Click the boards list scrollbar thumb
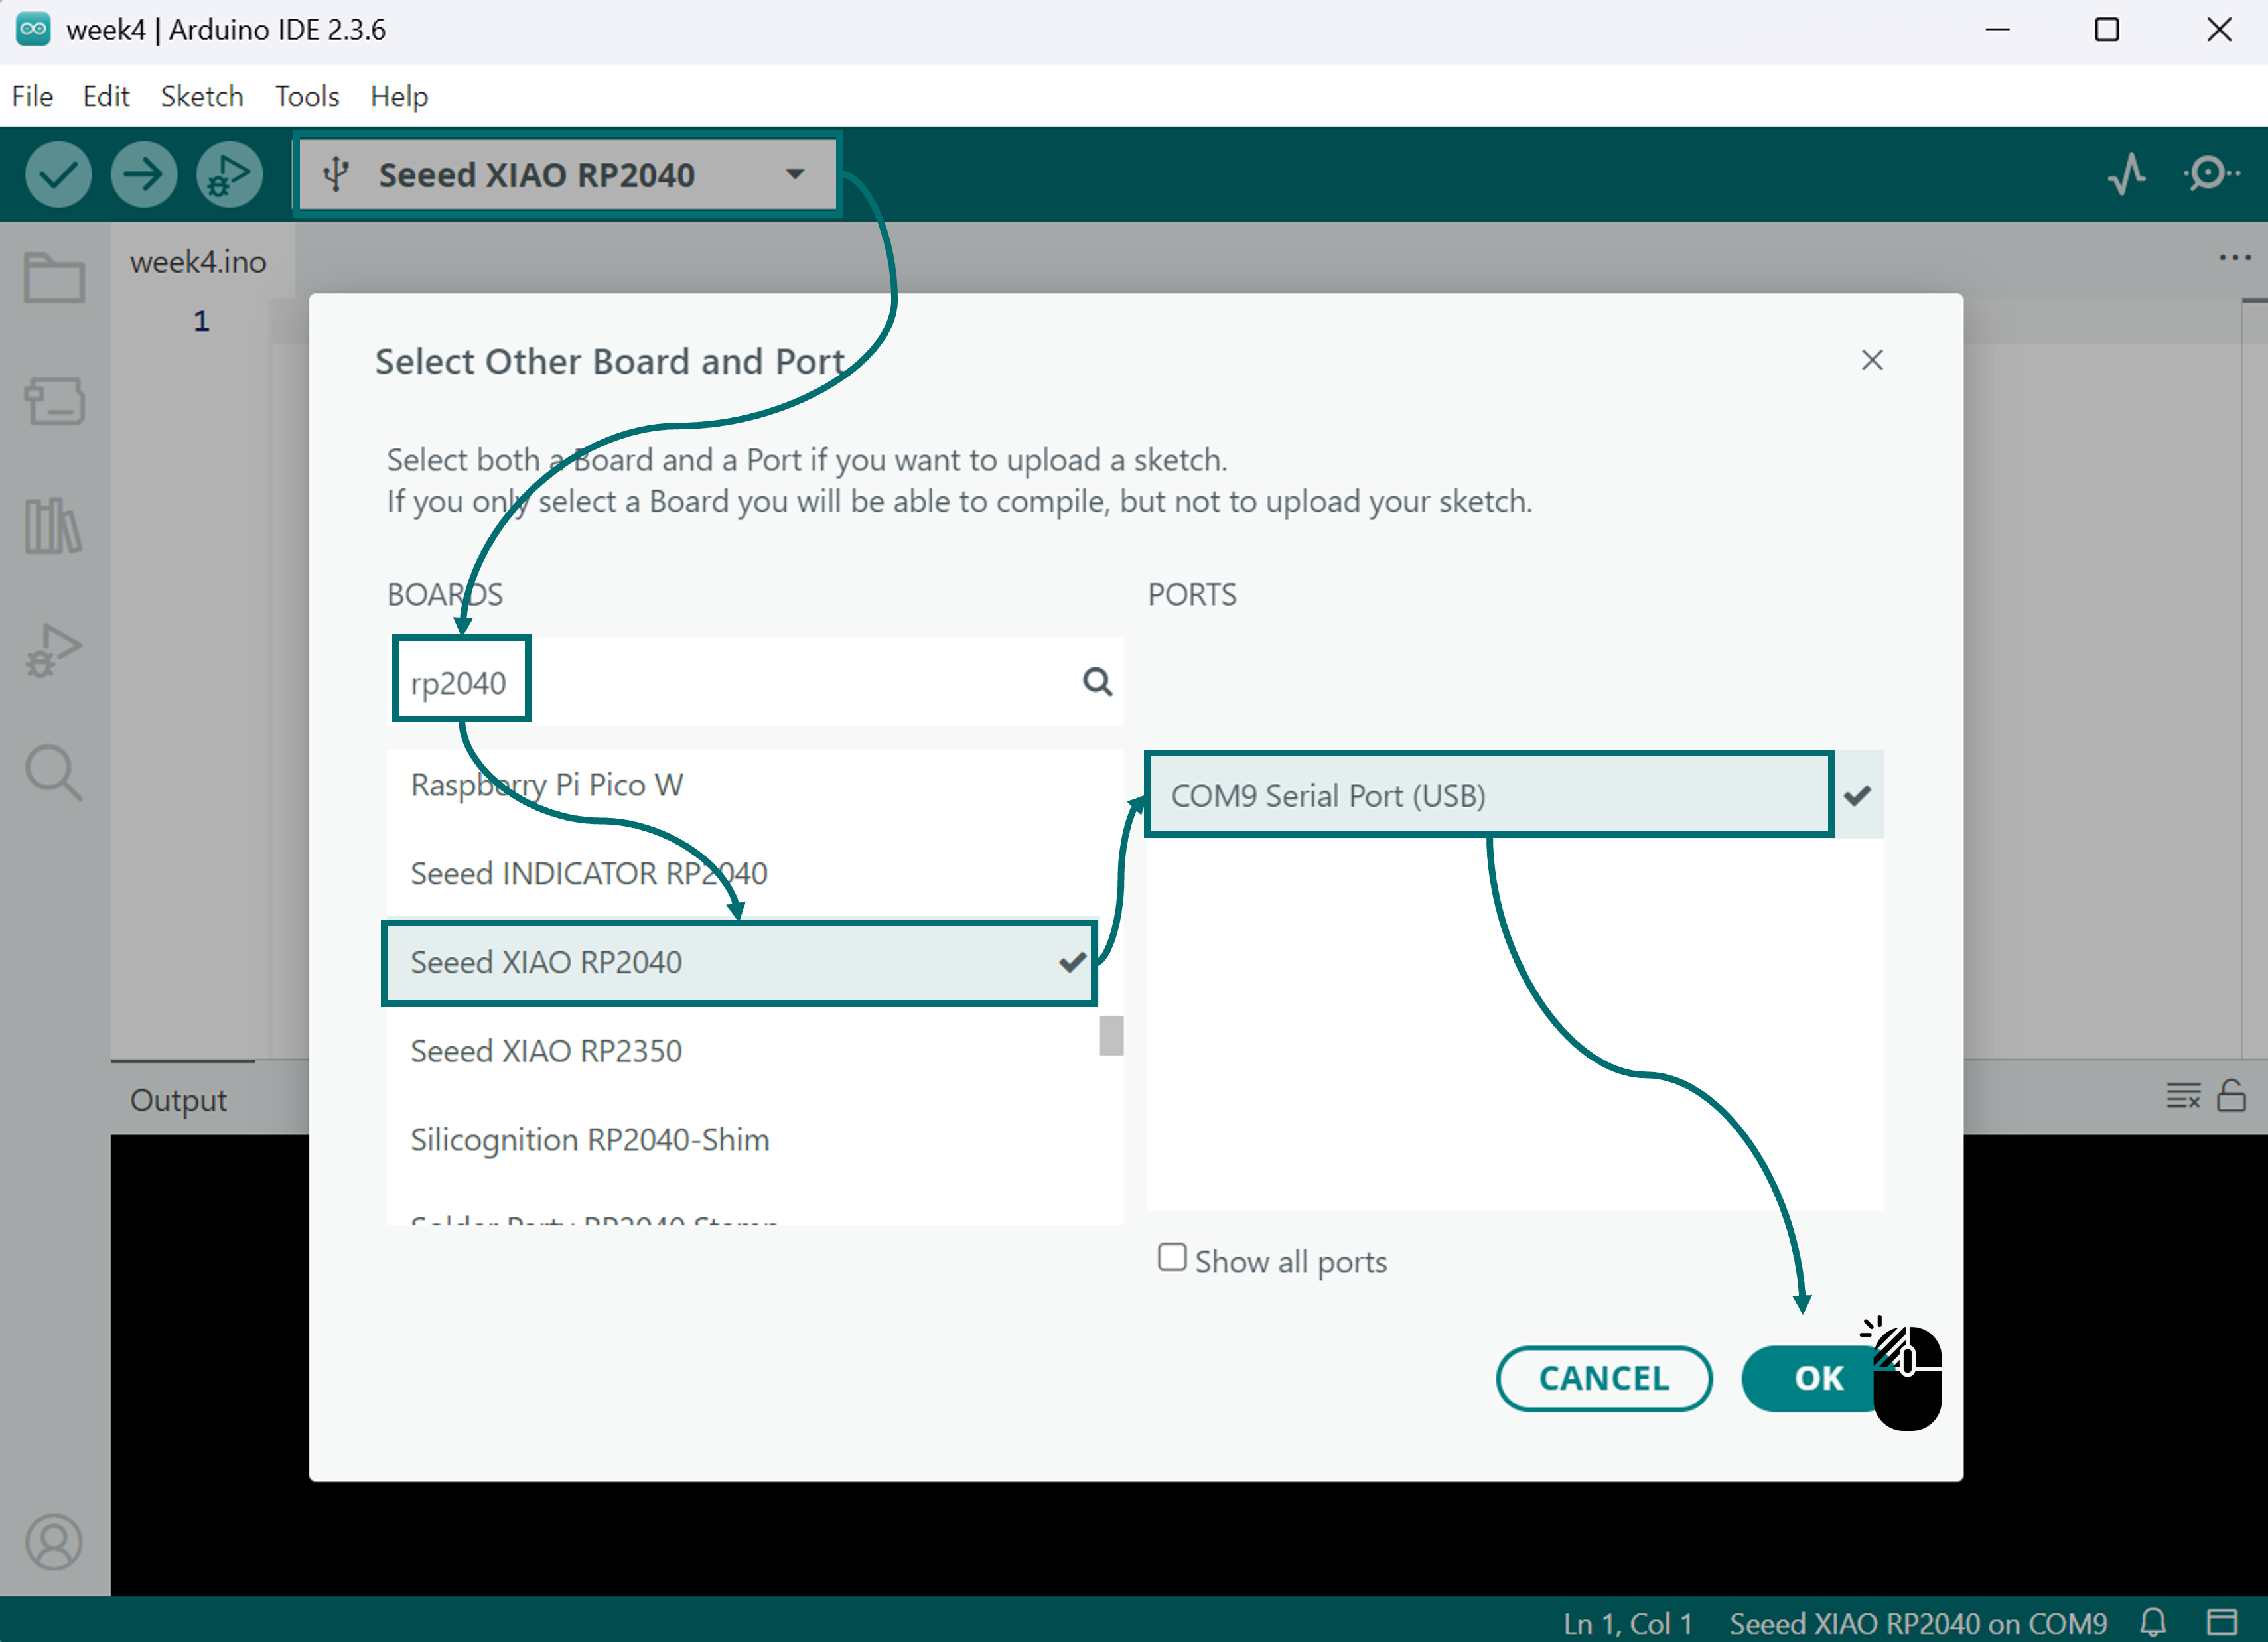The width and height of the screenshot is (2268, 1642). [x=1111, y=1035]
